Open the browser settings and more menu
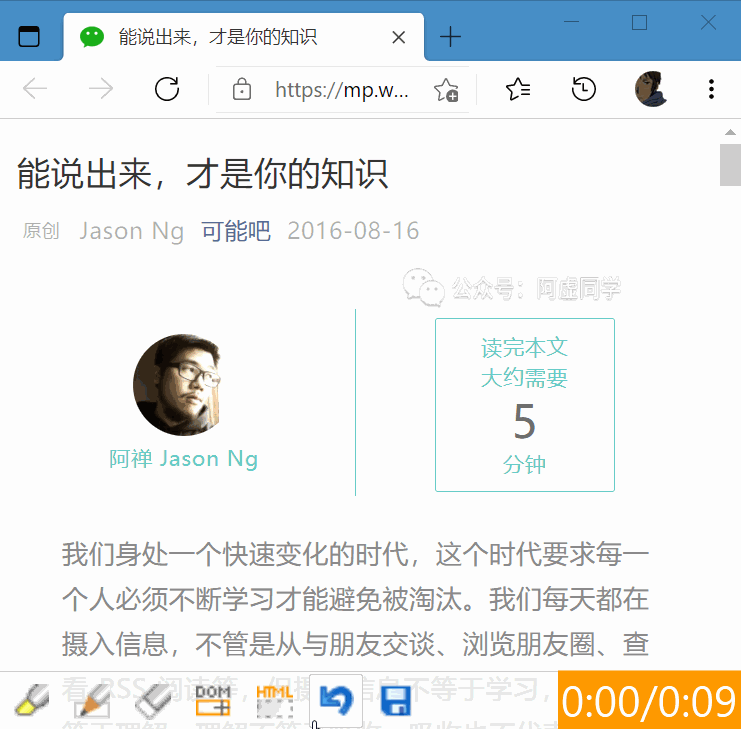 pyautogui.click(x=711, y=89)
